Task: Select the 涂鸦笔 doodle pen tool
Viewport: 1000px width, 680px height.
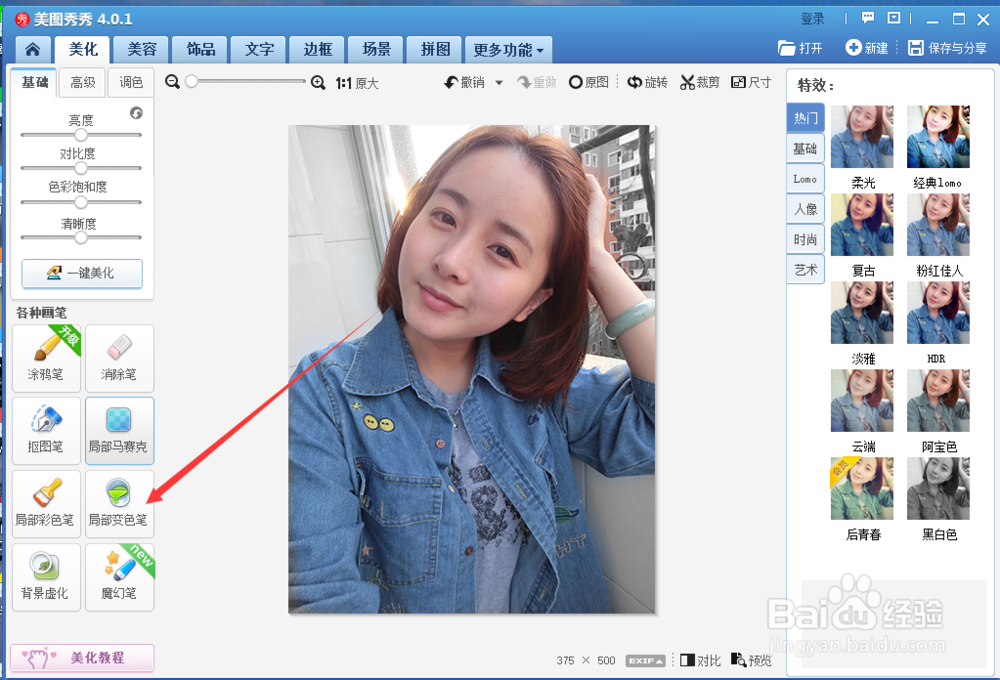Action: click(46, 358)
